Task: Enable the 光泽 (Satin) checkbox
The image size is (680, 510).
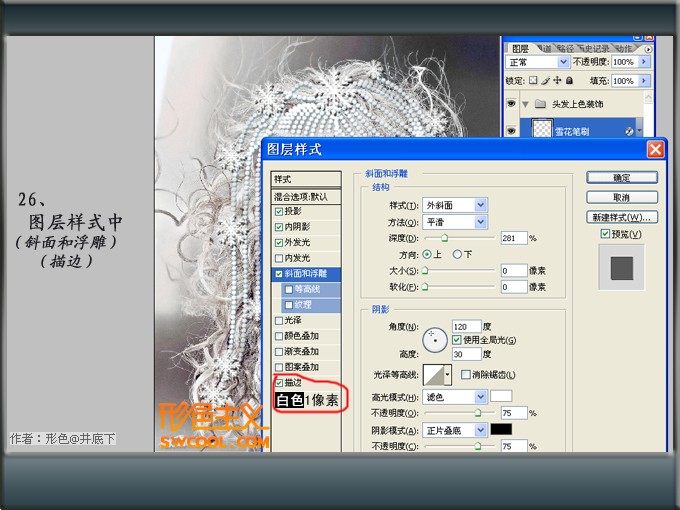Action: click(x=279, y=320)
